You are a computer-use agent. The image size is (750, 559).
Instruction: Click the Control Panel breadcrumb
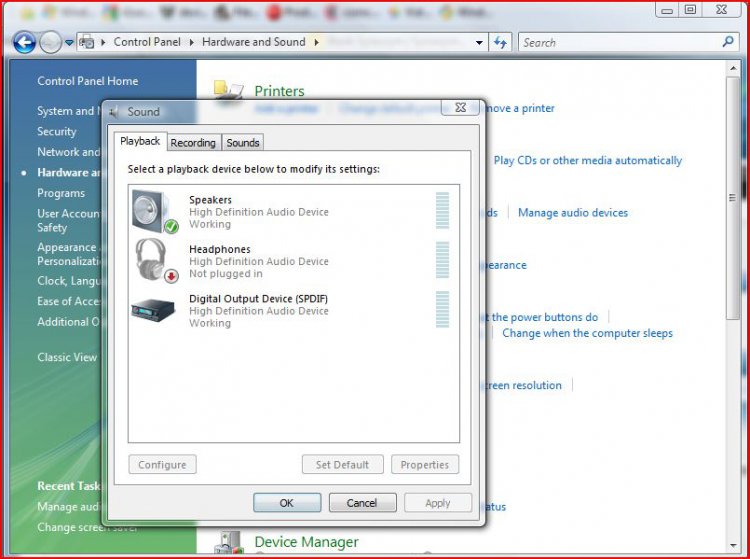point(147,42)
